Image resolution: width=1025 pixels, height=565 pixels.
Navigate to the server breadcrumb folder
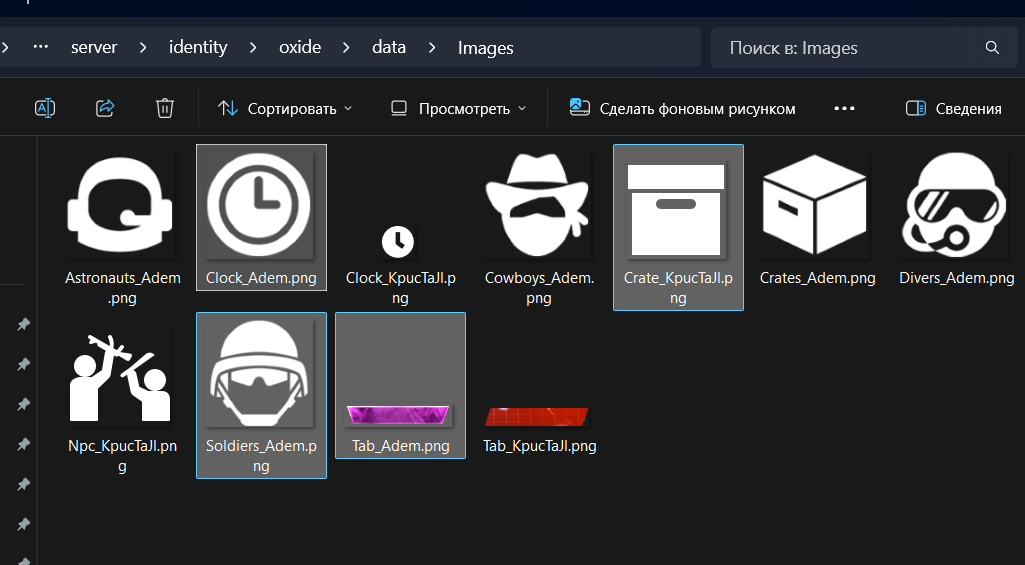point(94,48)
